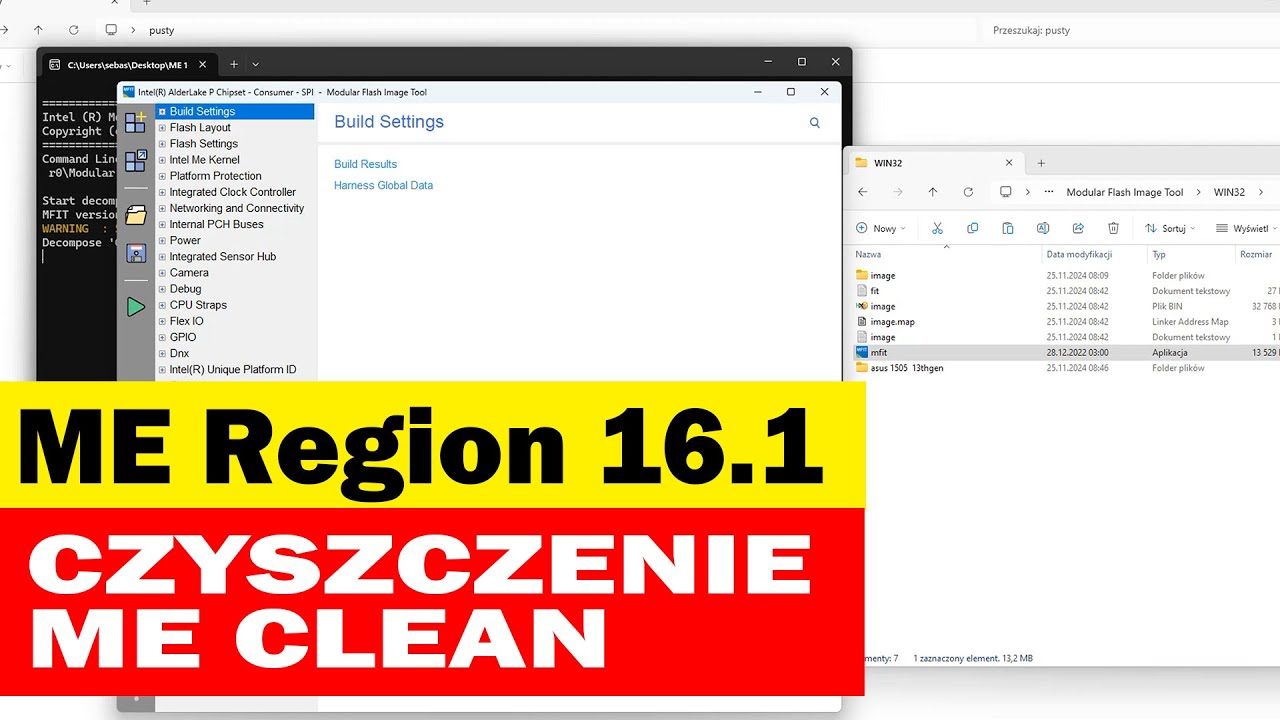This screenshot has height=720, width=1280.
Task: Select Flex IO in the MFIT tree
Action: pyautogui.click(x=187, y=321)
